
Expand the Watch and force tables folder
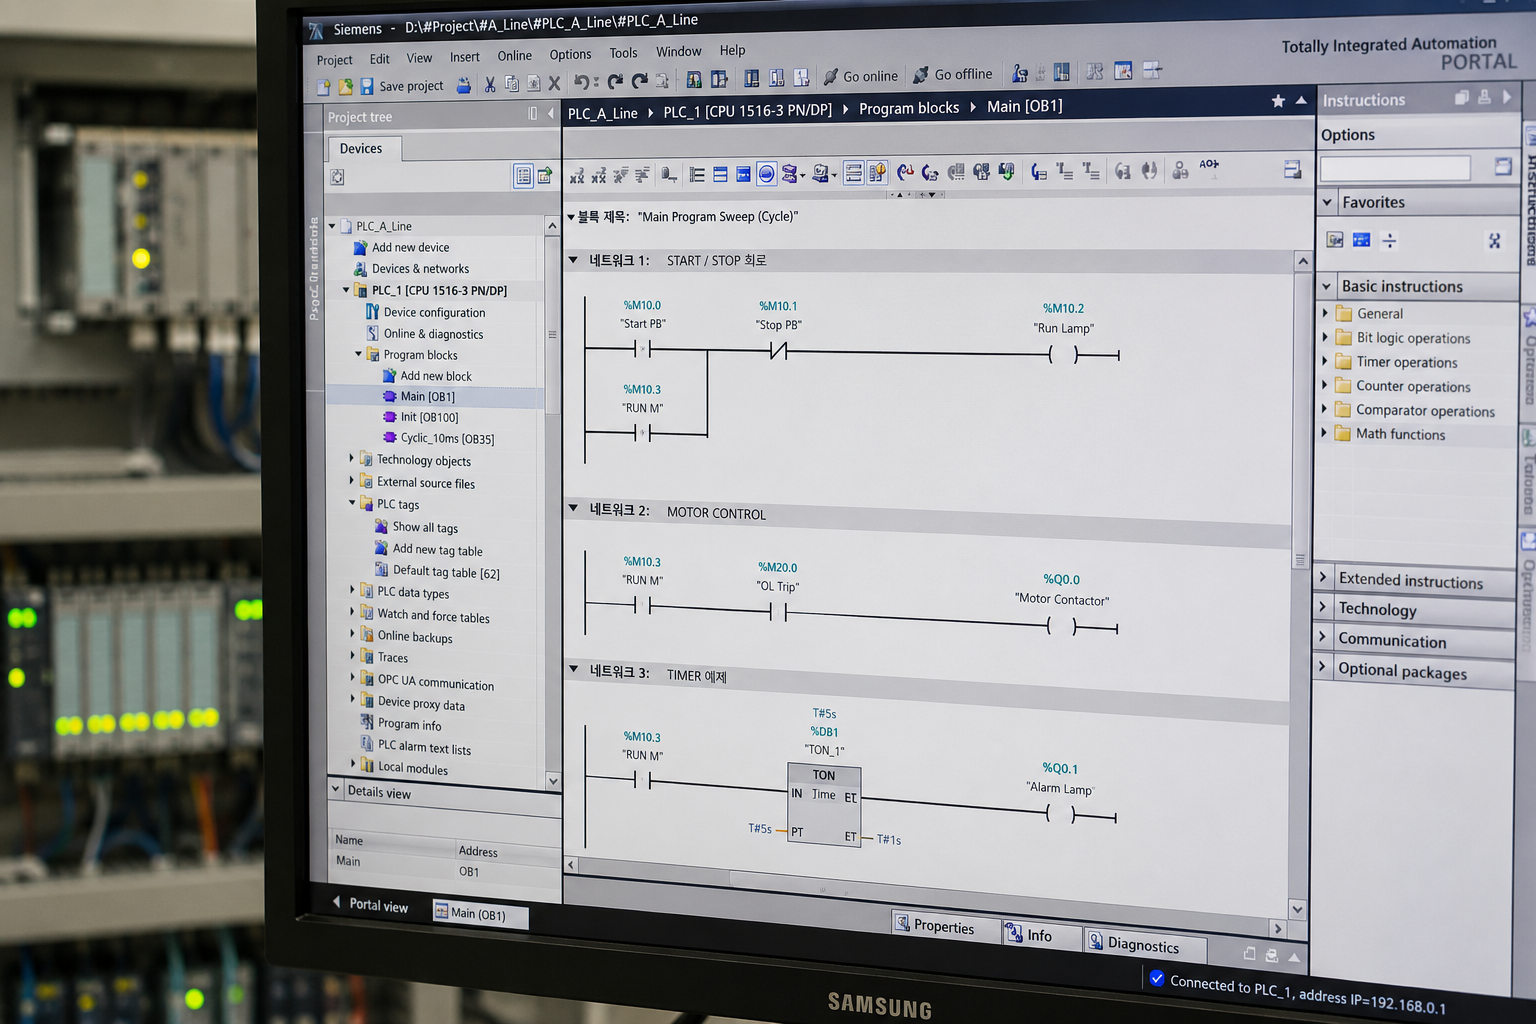352,612
